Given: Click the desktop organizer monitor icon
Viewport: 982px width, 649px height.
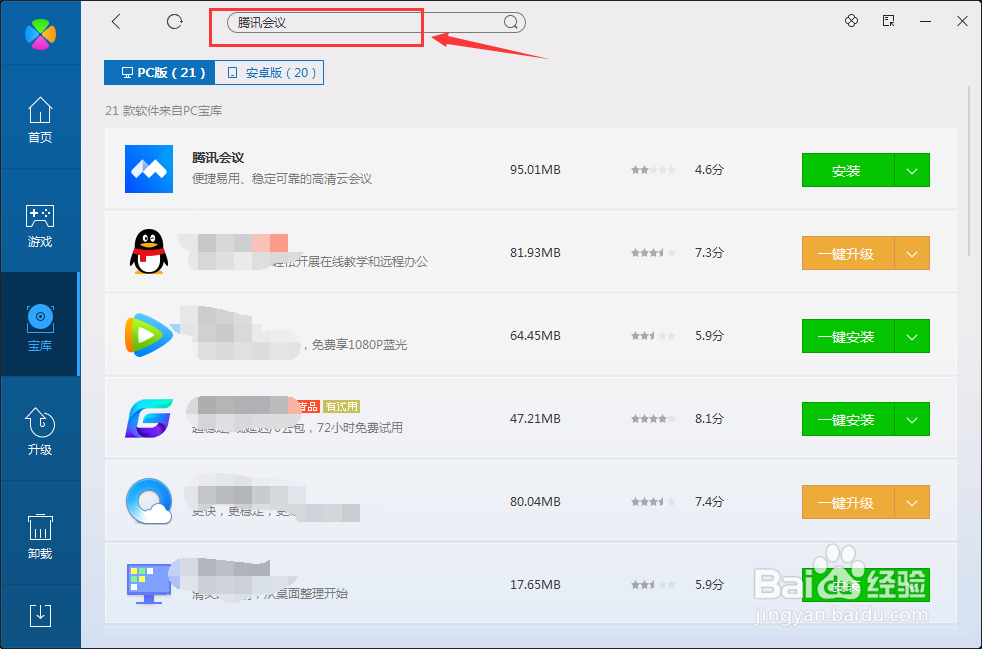Looking at the screenshot, I should 149,583.
